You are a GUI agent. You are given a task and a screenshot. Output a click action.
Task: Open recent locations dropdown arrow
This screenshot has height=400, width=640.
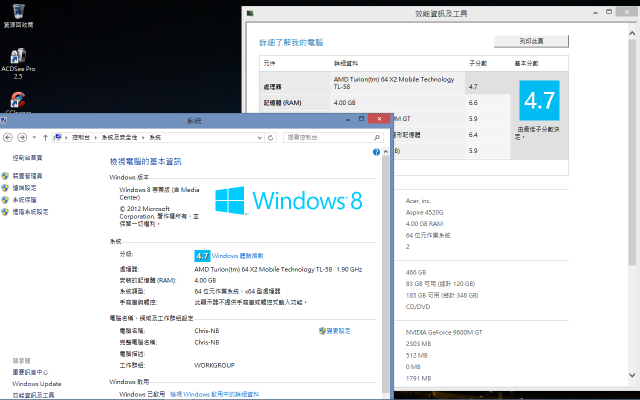34,138
